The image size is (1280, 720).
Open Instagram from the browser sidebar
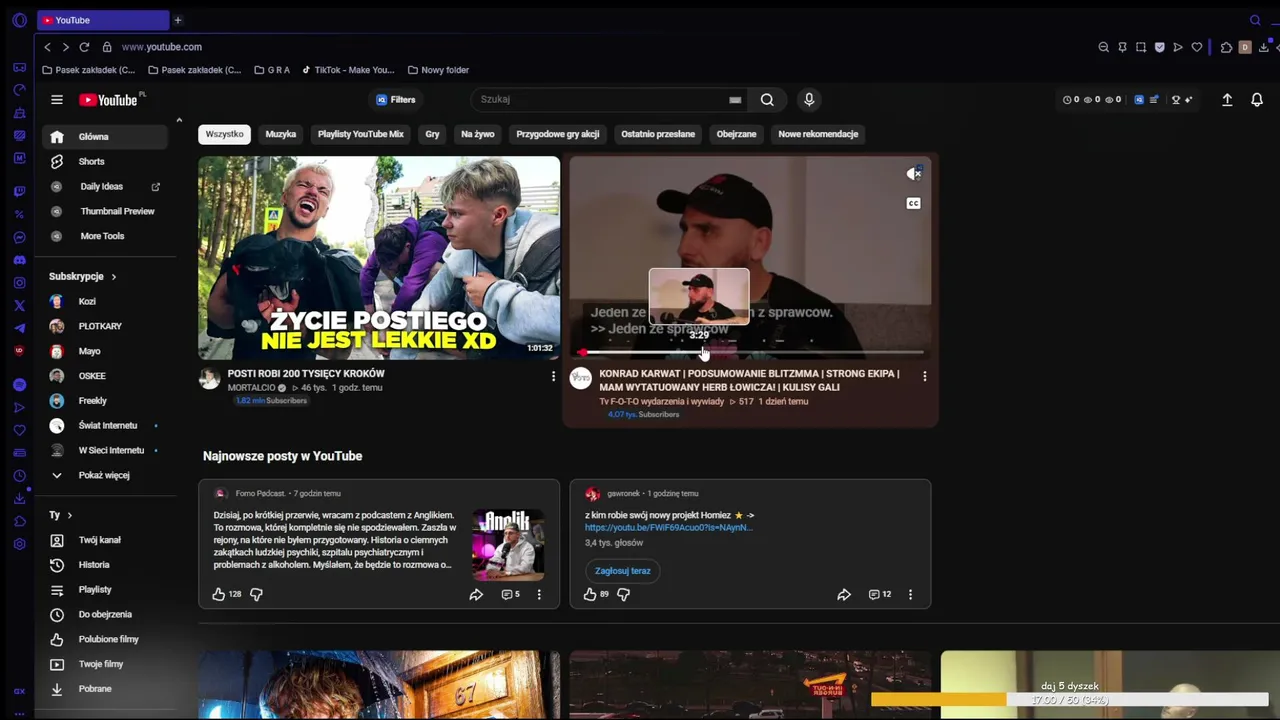pos(19,283)
